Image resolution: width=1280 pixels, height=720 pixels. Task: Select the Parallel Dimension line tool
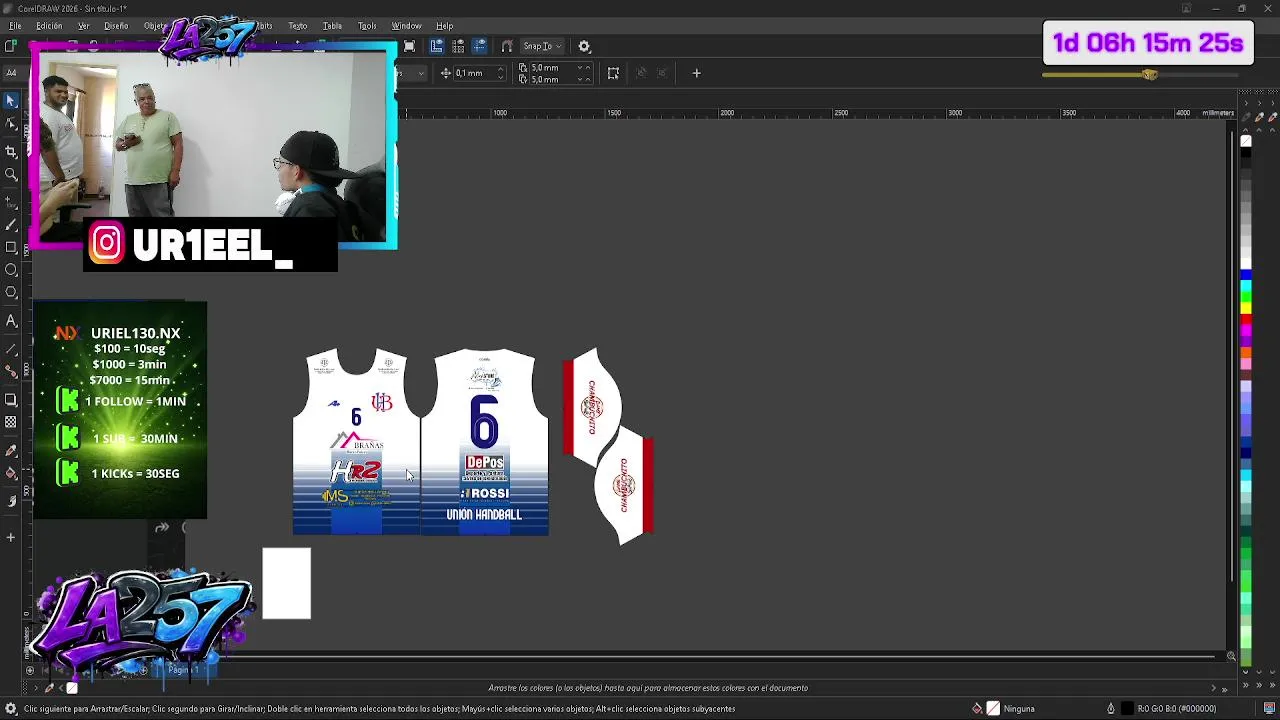pos(11,349)
